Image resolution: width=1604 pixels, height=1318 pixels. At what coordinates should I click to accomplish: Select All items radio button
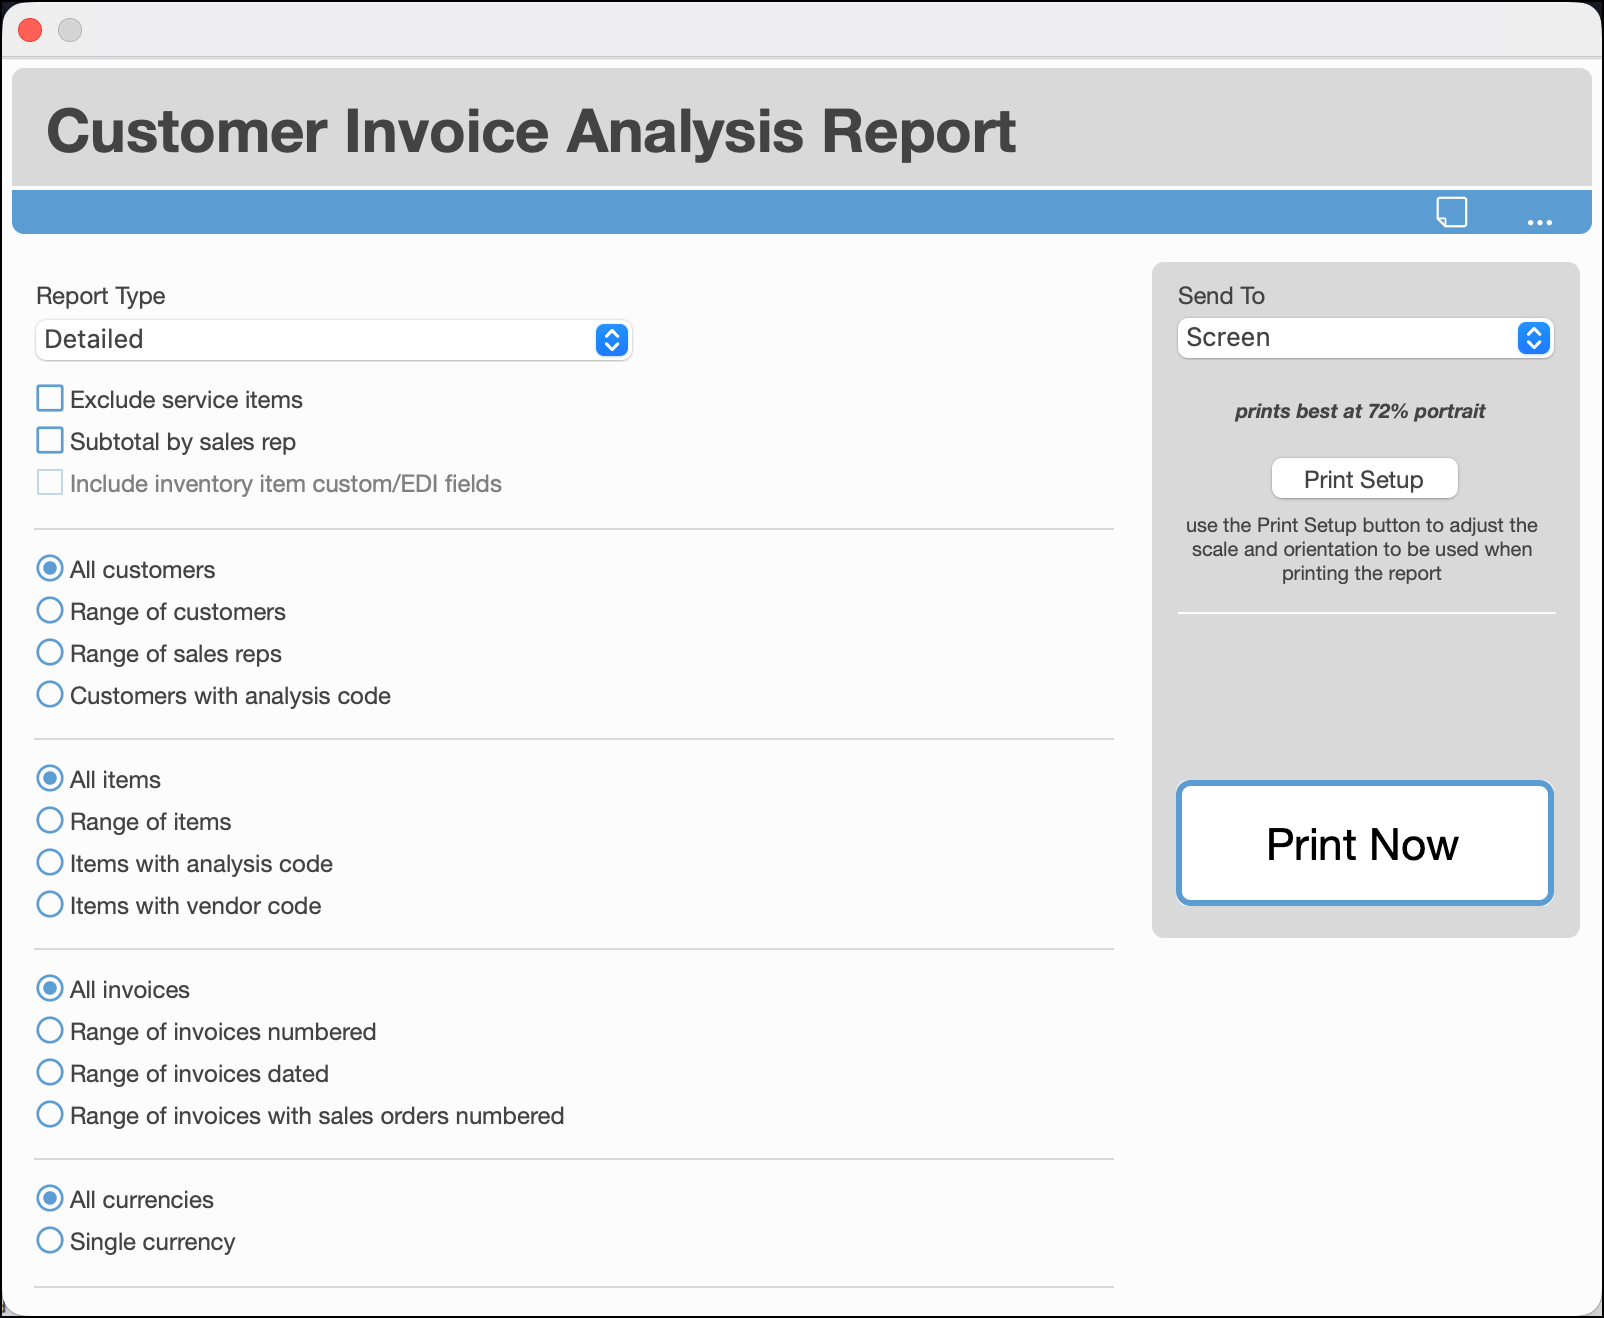pos(50,779)
